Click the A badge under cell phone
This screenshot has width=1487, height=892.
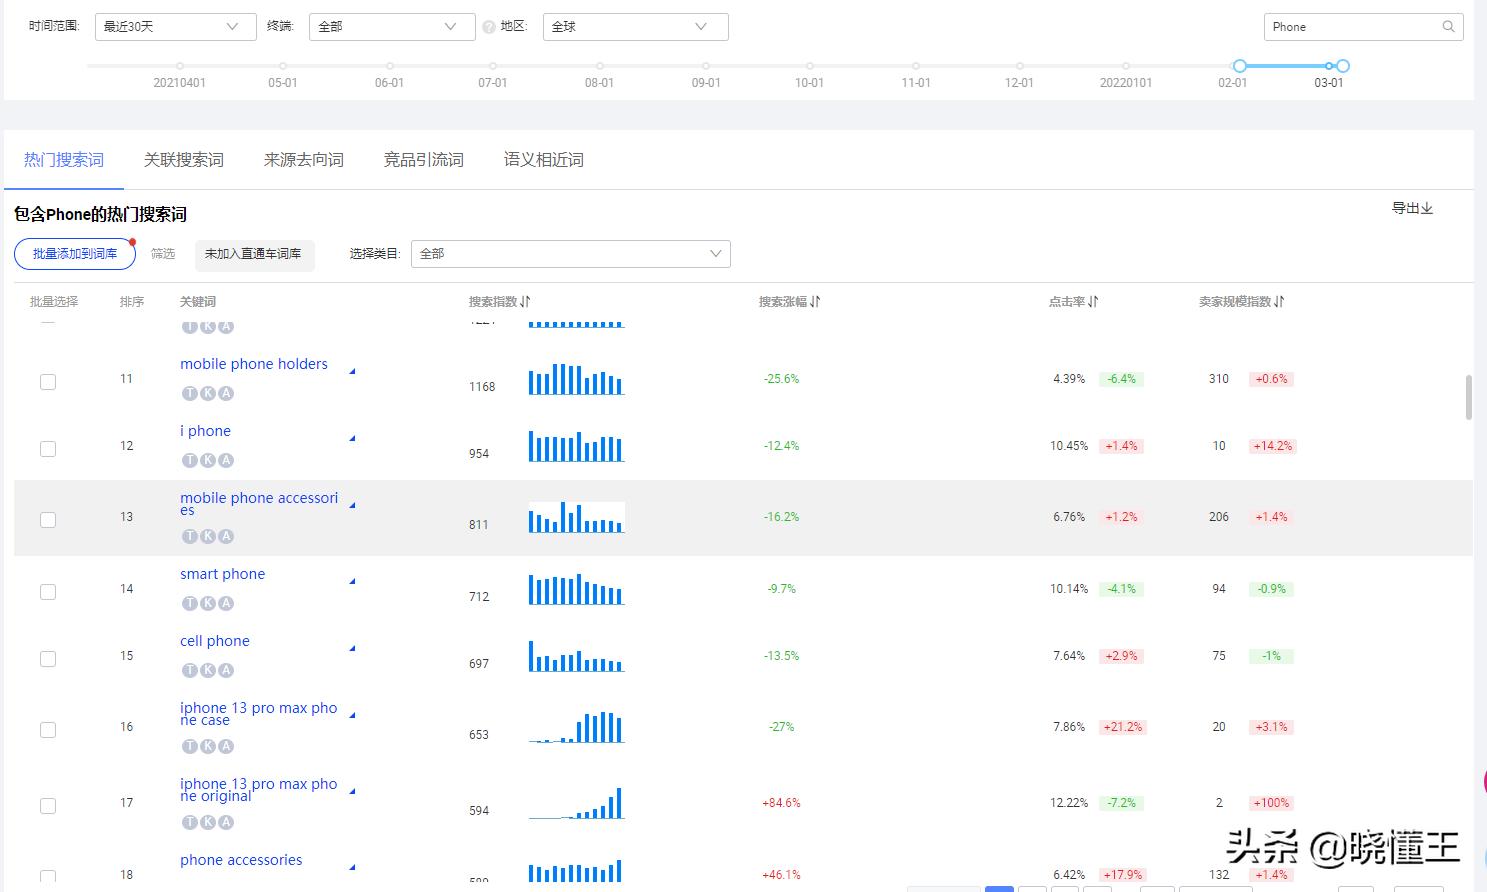(x=226, y=670)
